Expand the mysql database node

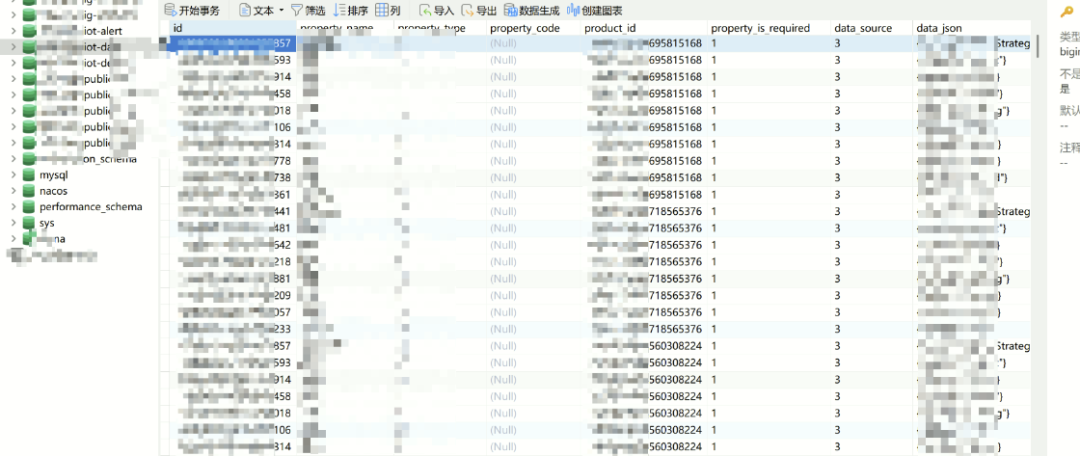click(x=13, y=175)
